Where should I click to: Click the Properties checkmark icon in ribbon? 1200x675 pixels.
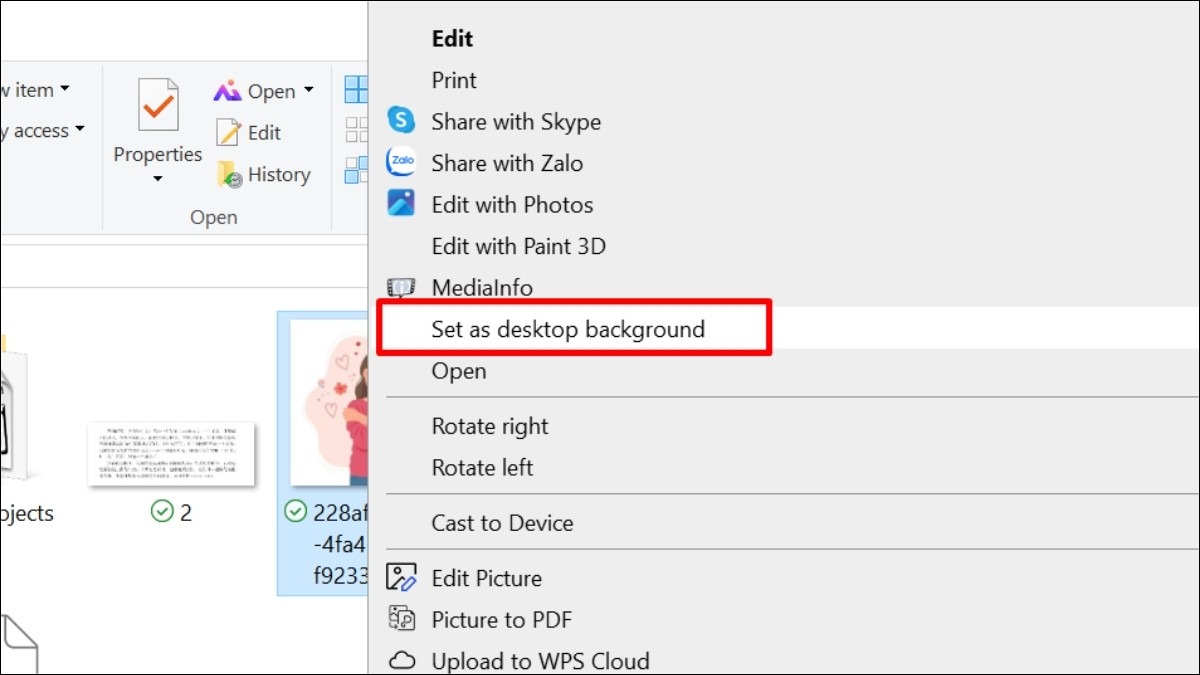pyautogui.click(x=158, y=105)
